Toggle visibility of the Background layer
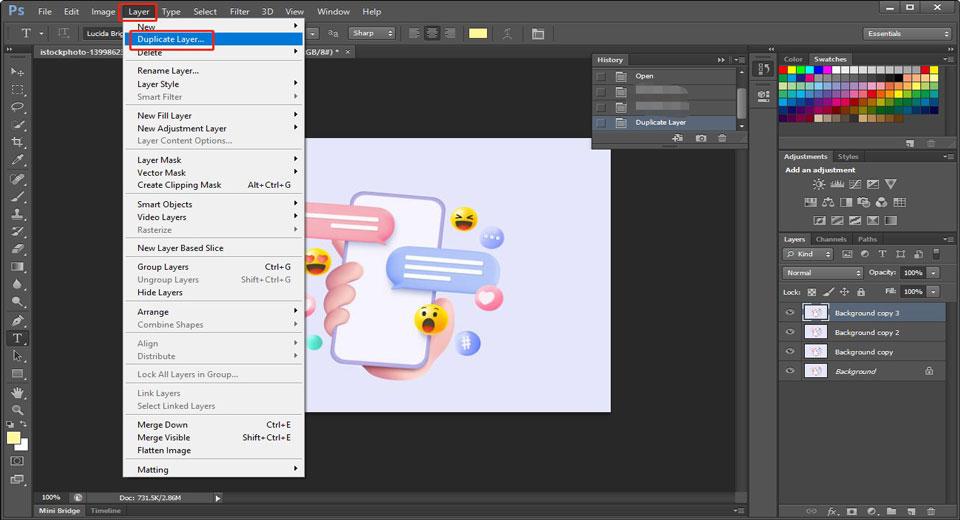The height and width of the screenshot is (520, 960). [790, 371]
